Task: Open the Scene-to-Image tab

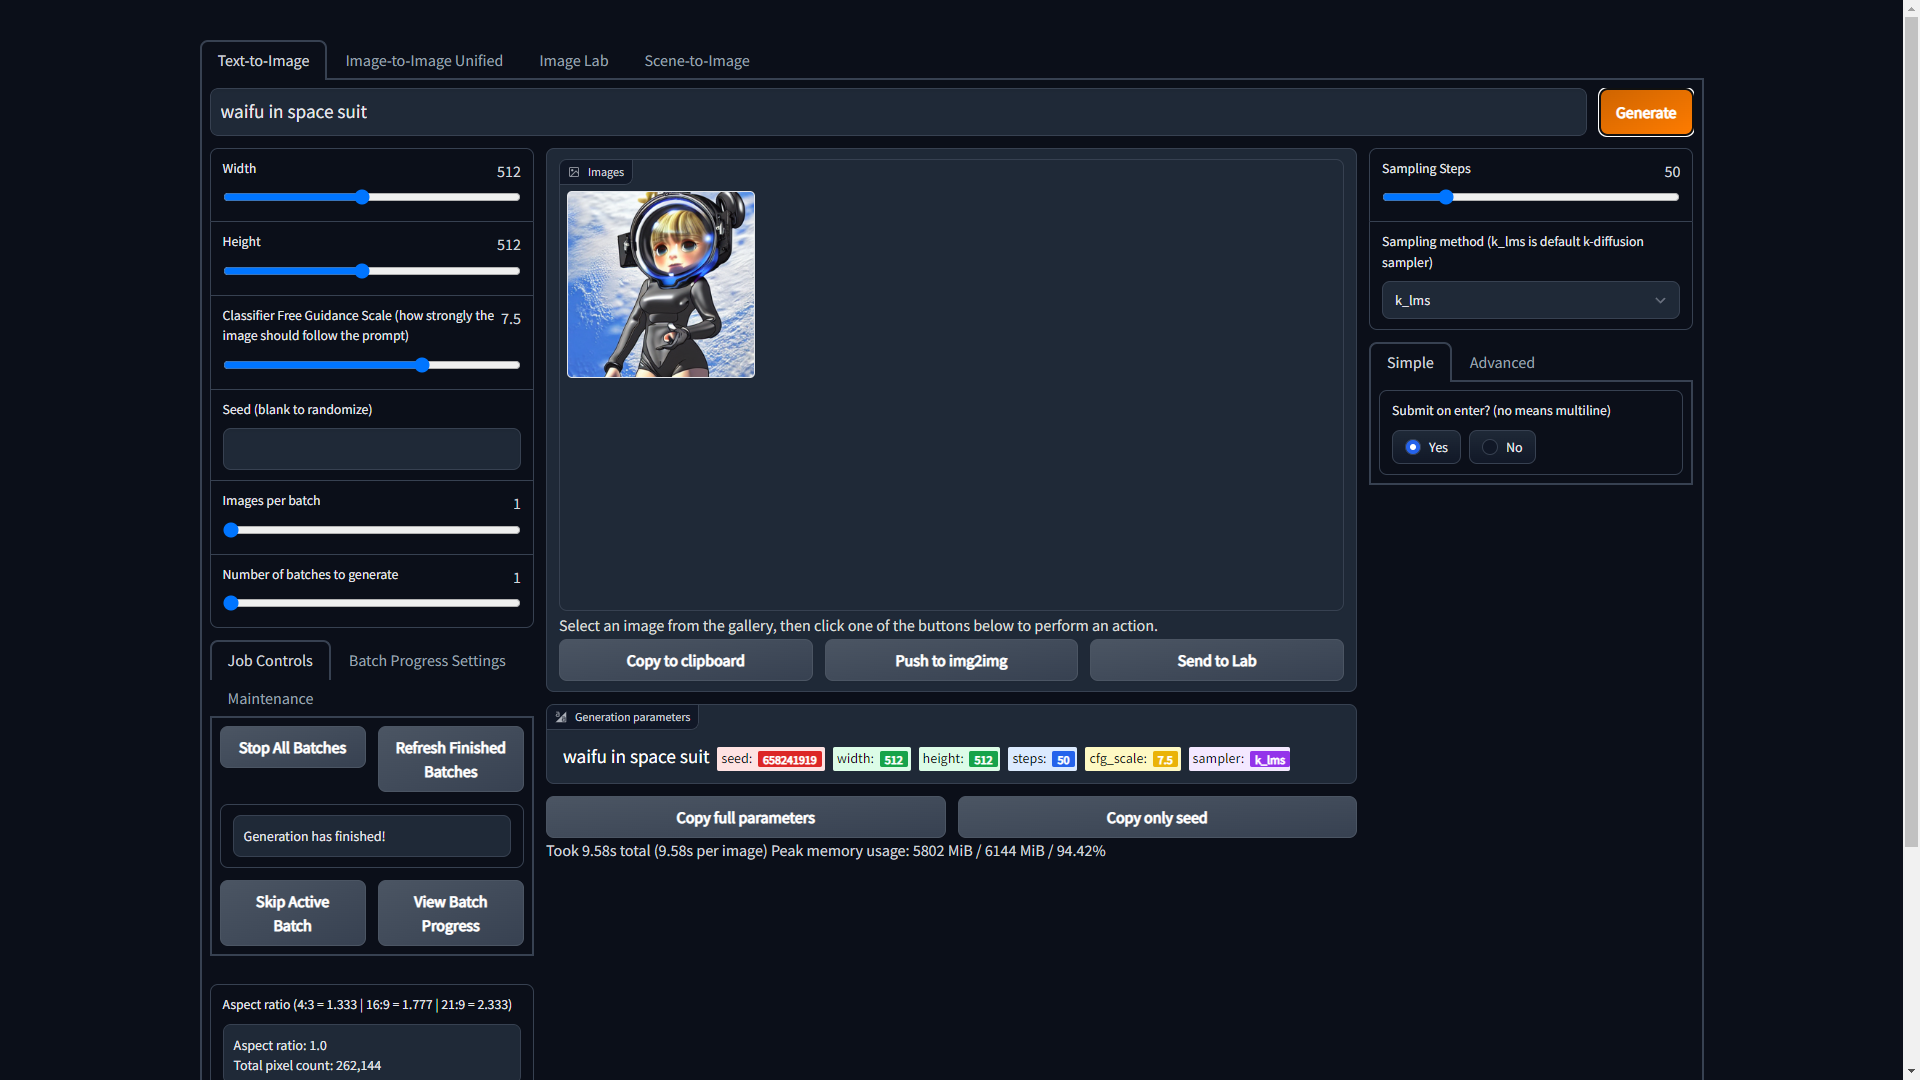Action: click(696, 61)
